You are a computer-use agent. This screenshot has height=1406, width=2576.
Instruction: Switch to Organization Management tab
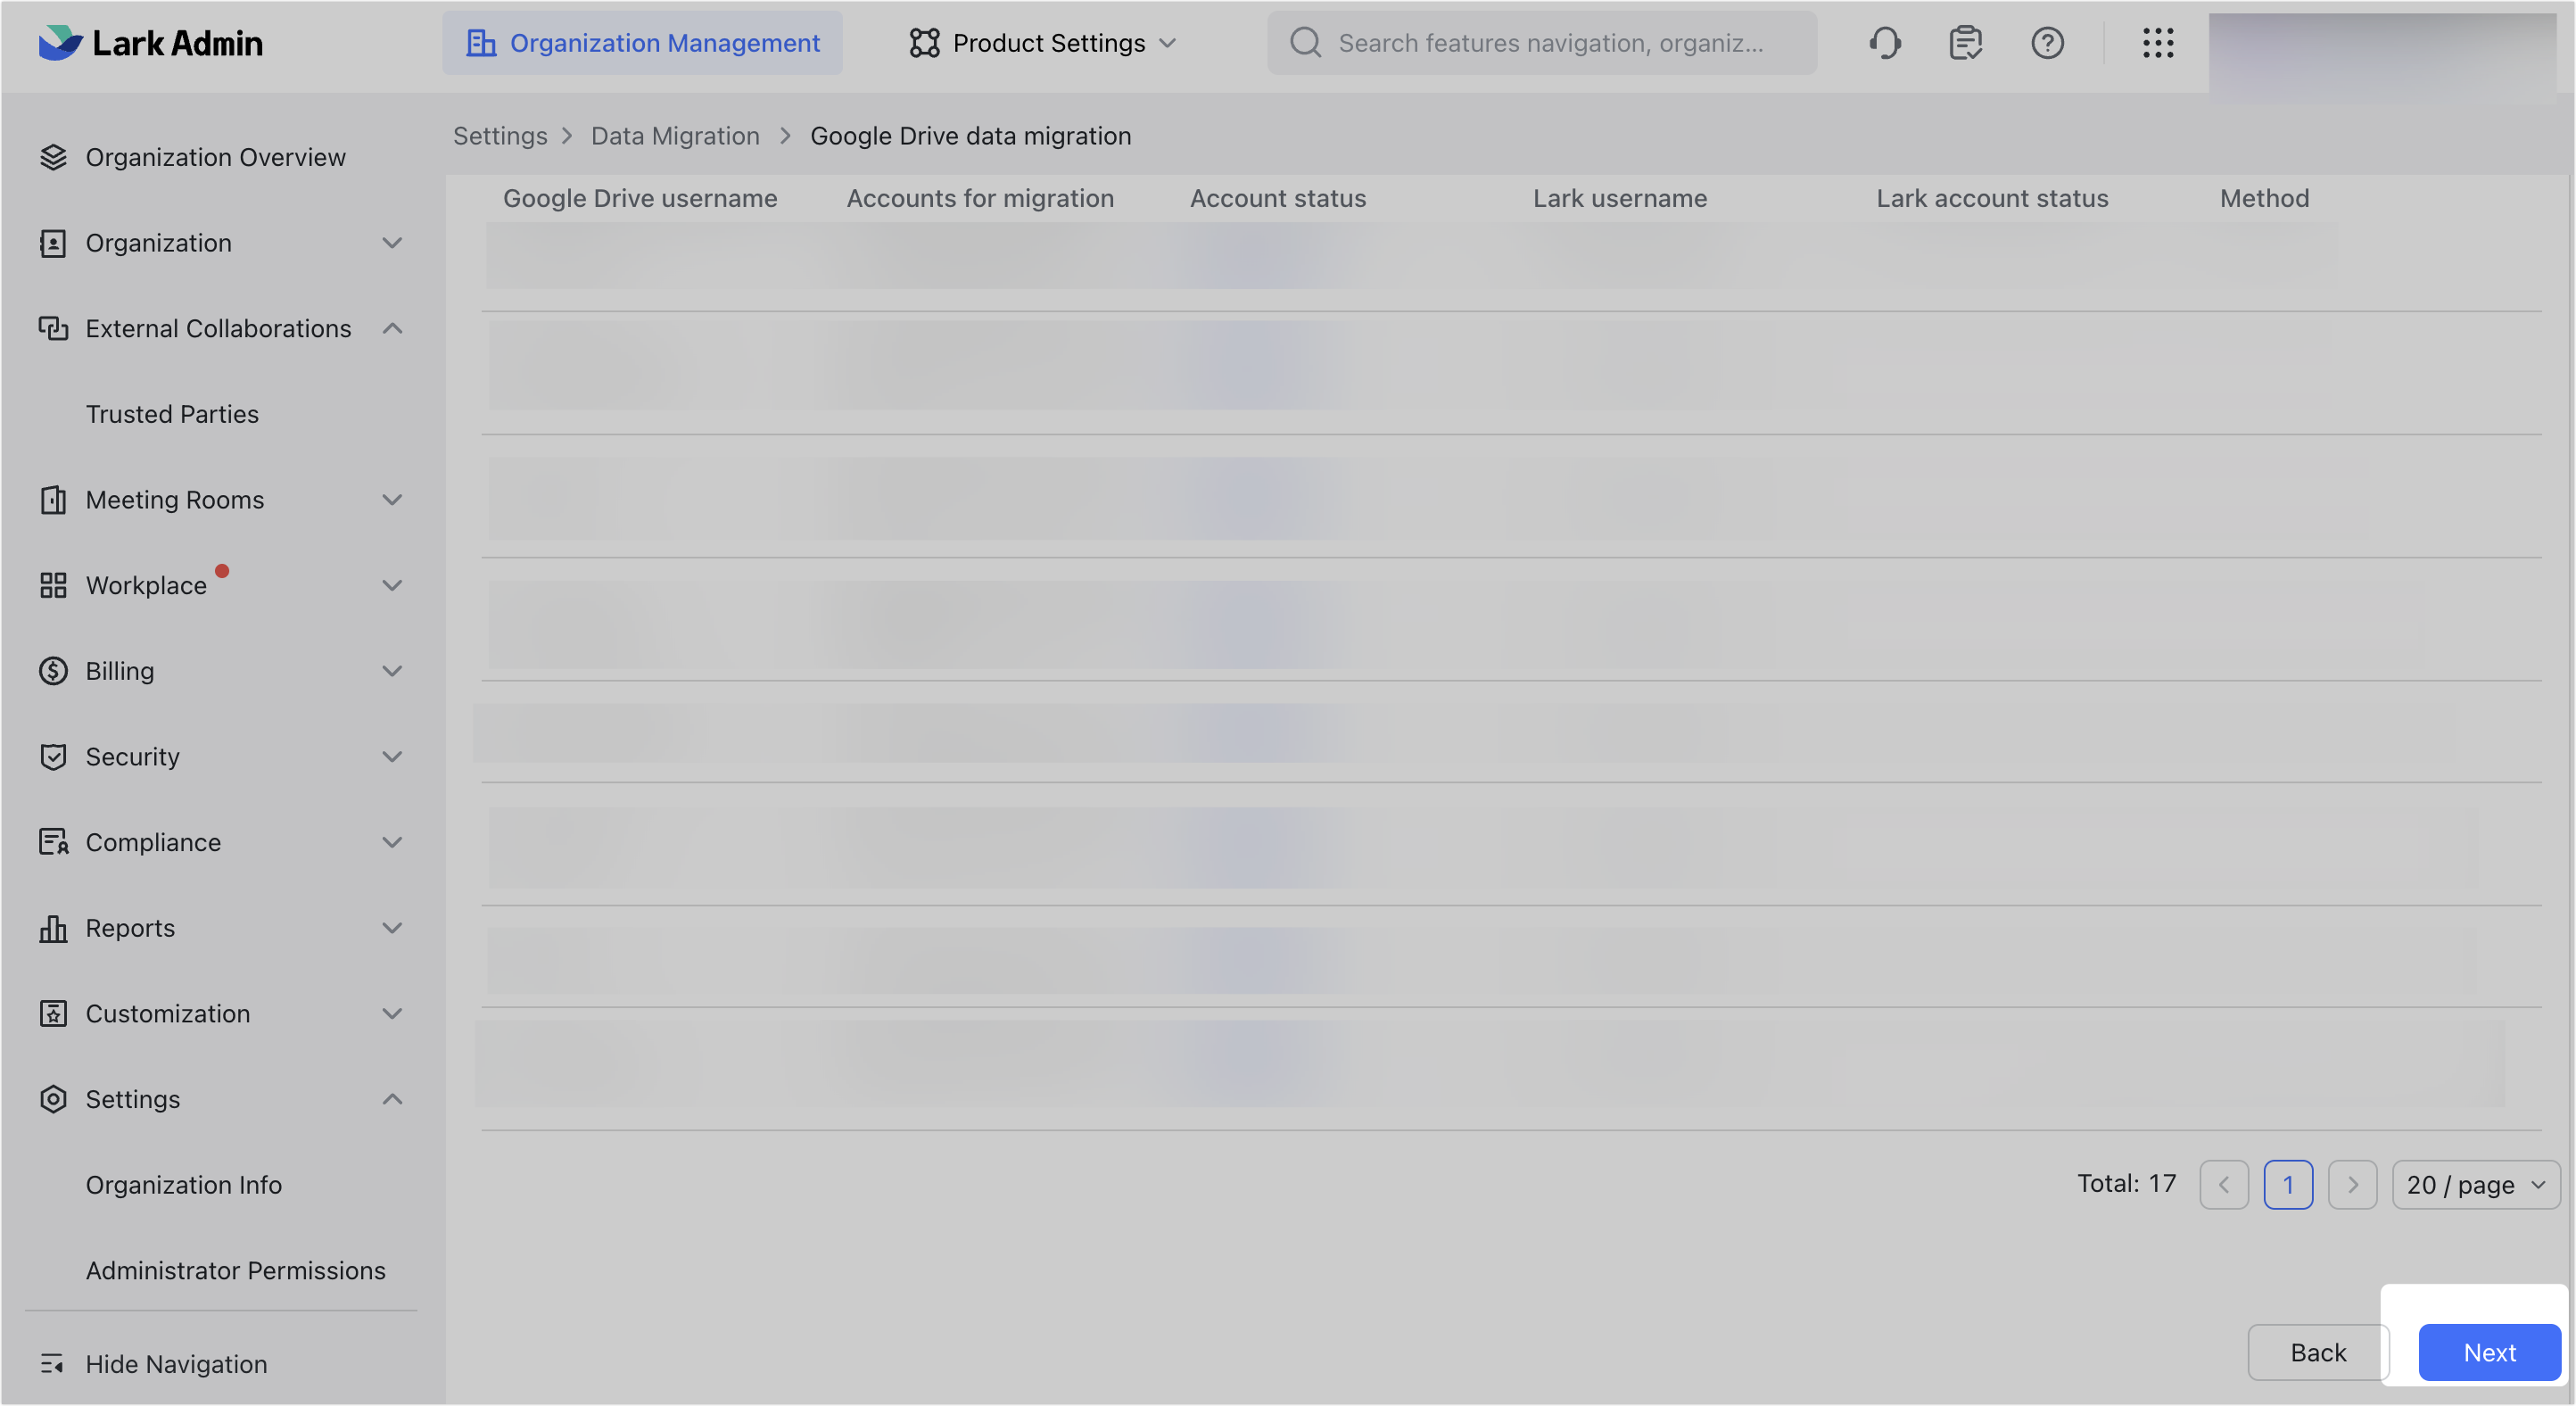tap(642, 43)
